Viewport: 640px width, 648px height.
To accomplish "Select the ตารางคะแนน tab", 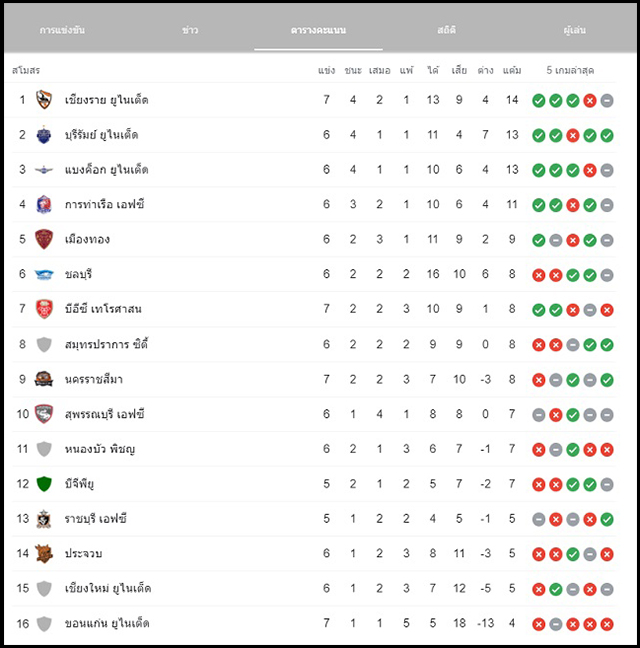I will point(318,30).
